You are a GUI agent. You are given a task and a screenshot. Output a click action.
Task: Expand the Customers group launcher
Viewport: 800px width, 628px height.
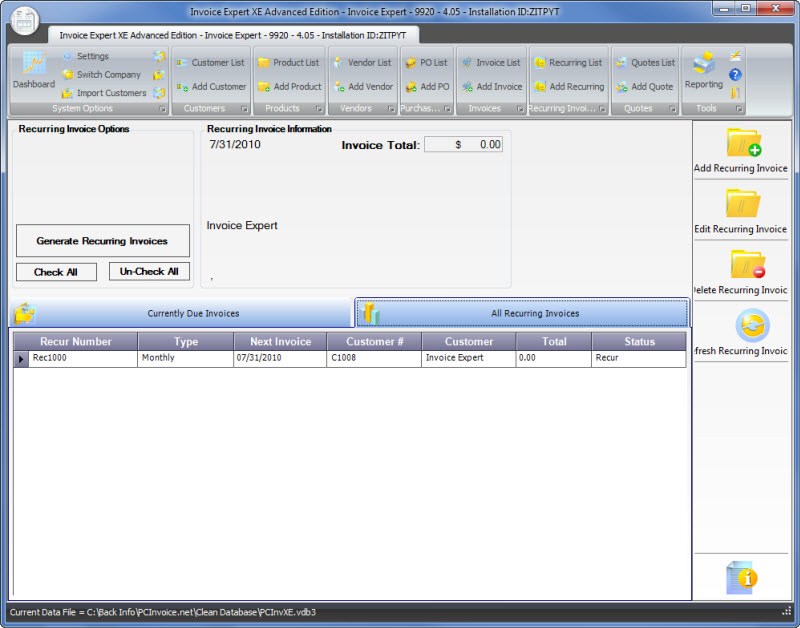coord(244,109)
